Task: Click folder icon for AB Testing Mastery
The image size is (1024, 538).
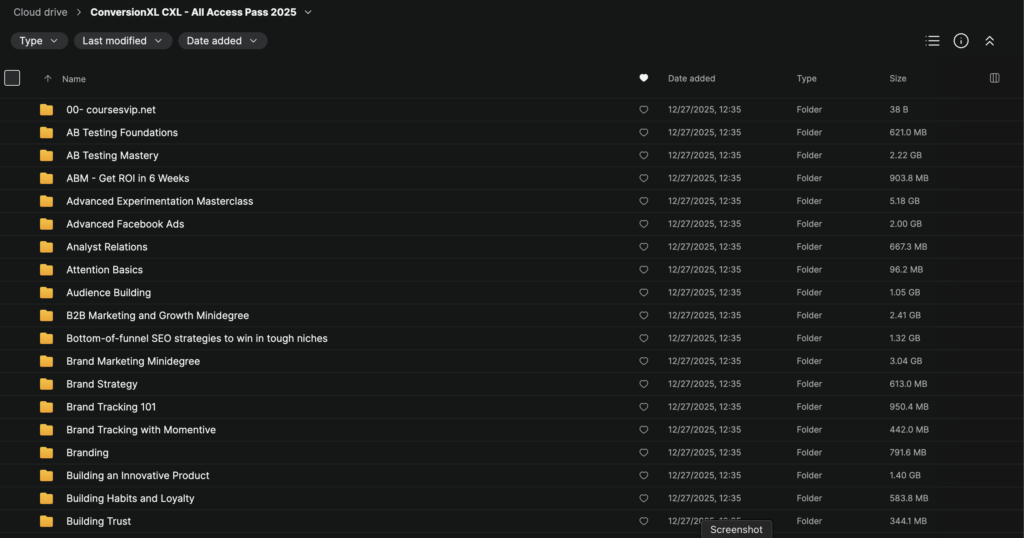Action: coord(46,155)
